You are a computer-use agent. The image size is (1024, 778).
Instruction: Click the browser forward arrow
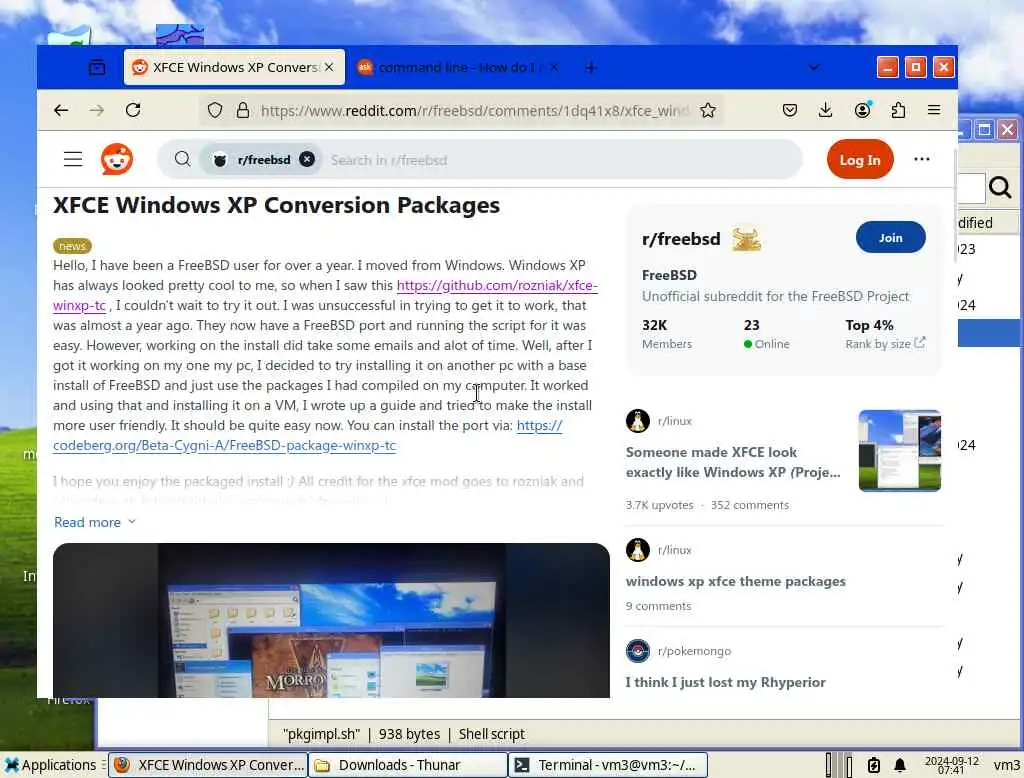[x=97, y=110]
